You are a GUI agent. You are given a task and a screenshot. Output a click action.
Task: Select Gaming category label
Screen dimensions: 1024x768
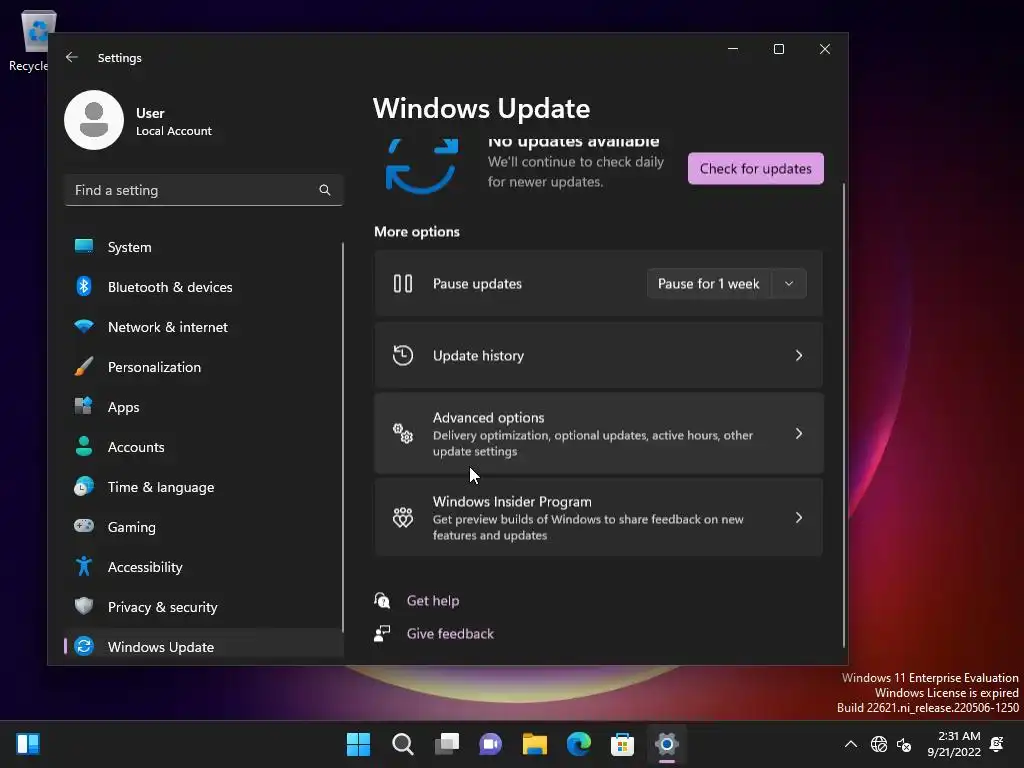pos(132,527)
